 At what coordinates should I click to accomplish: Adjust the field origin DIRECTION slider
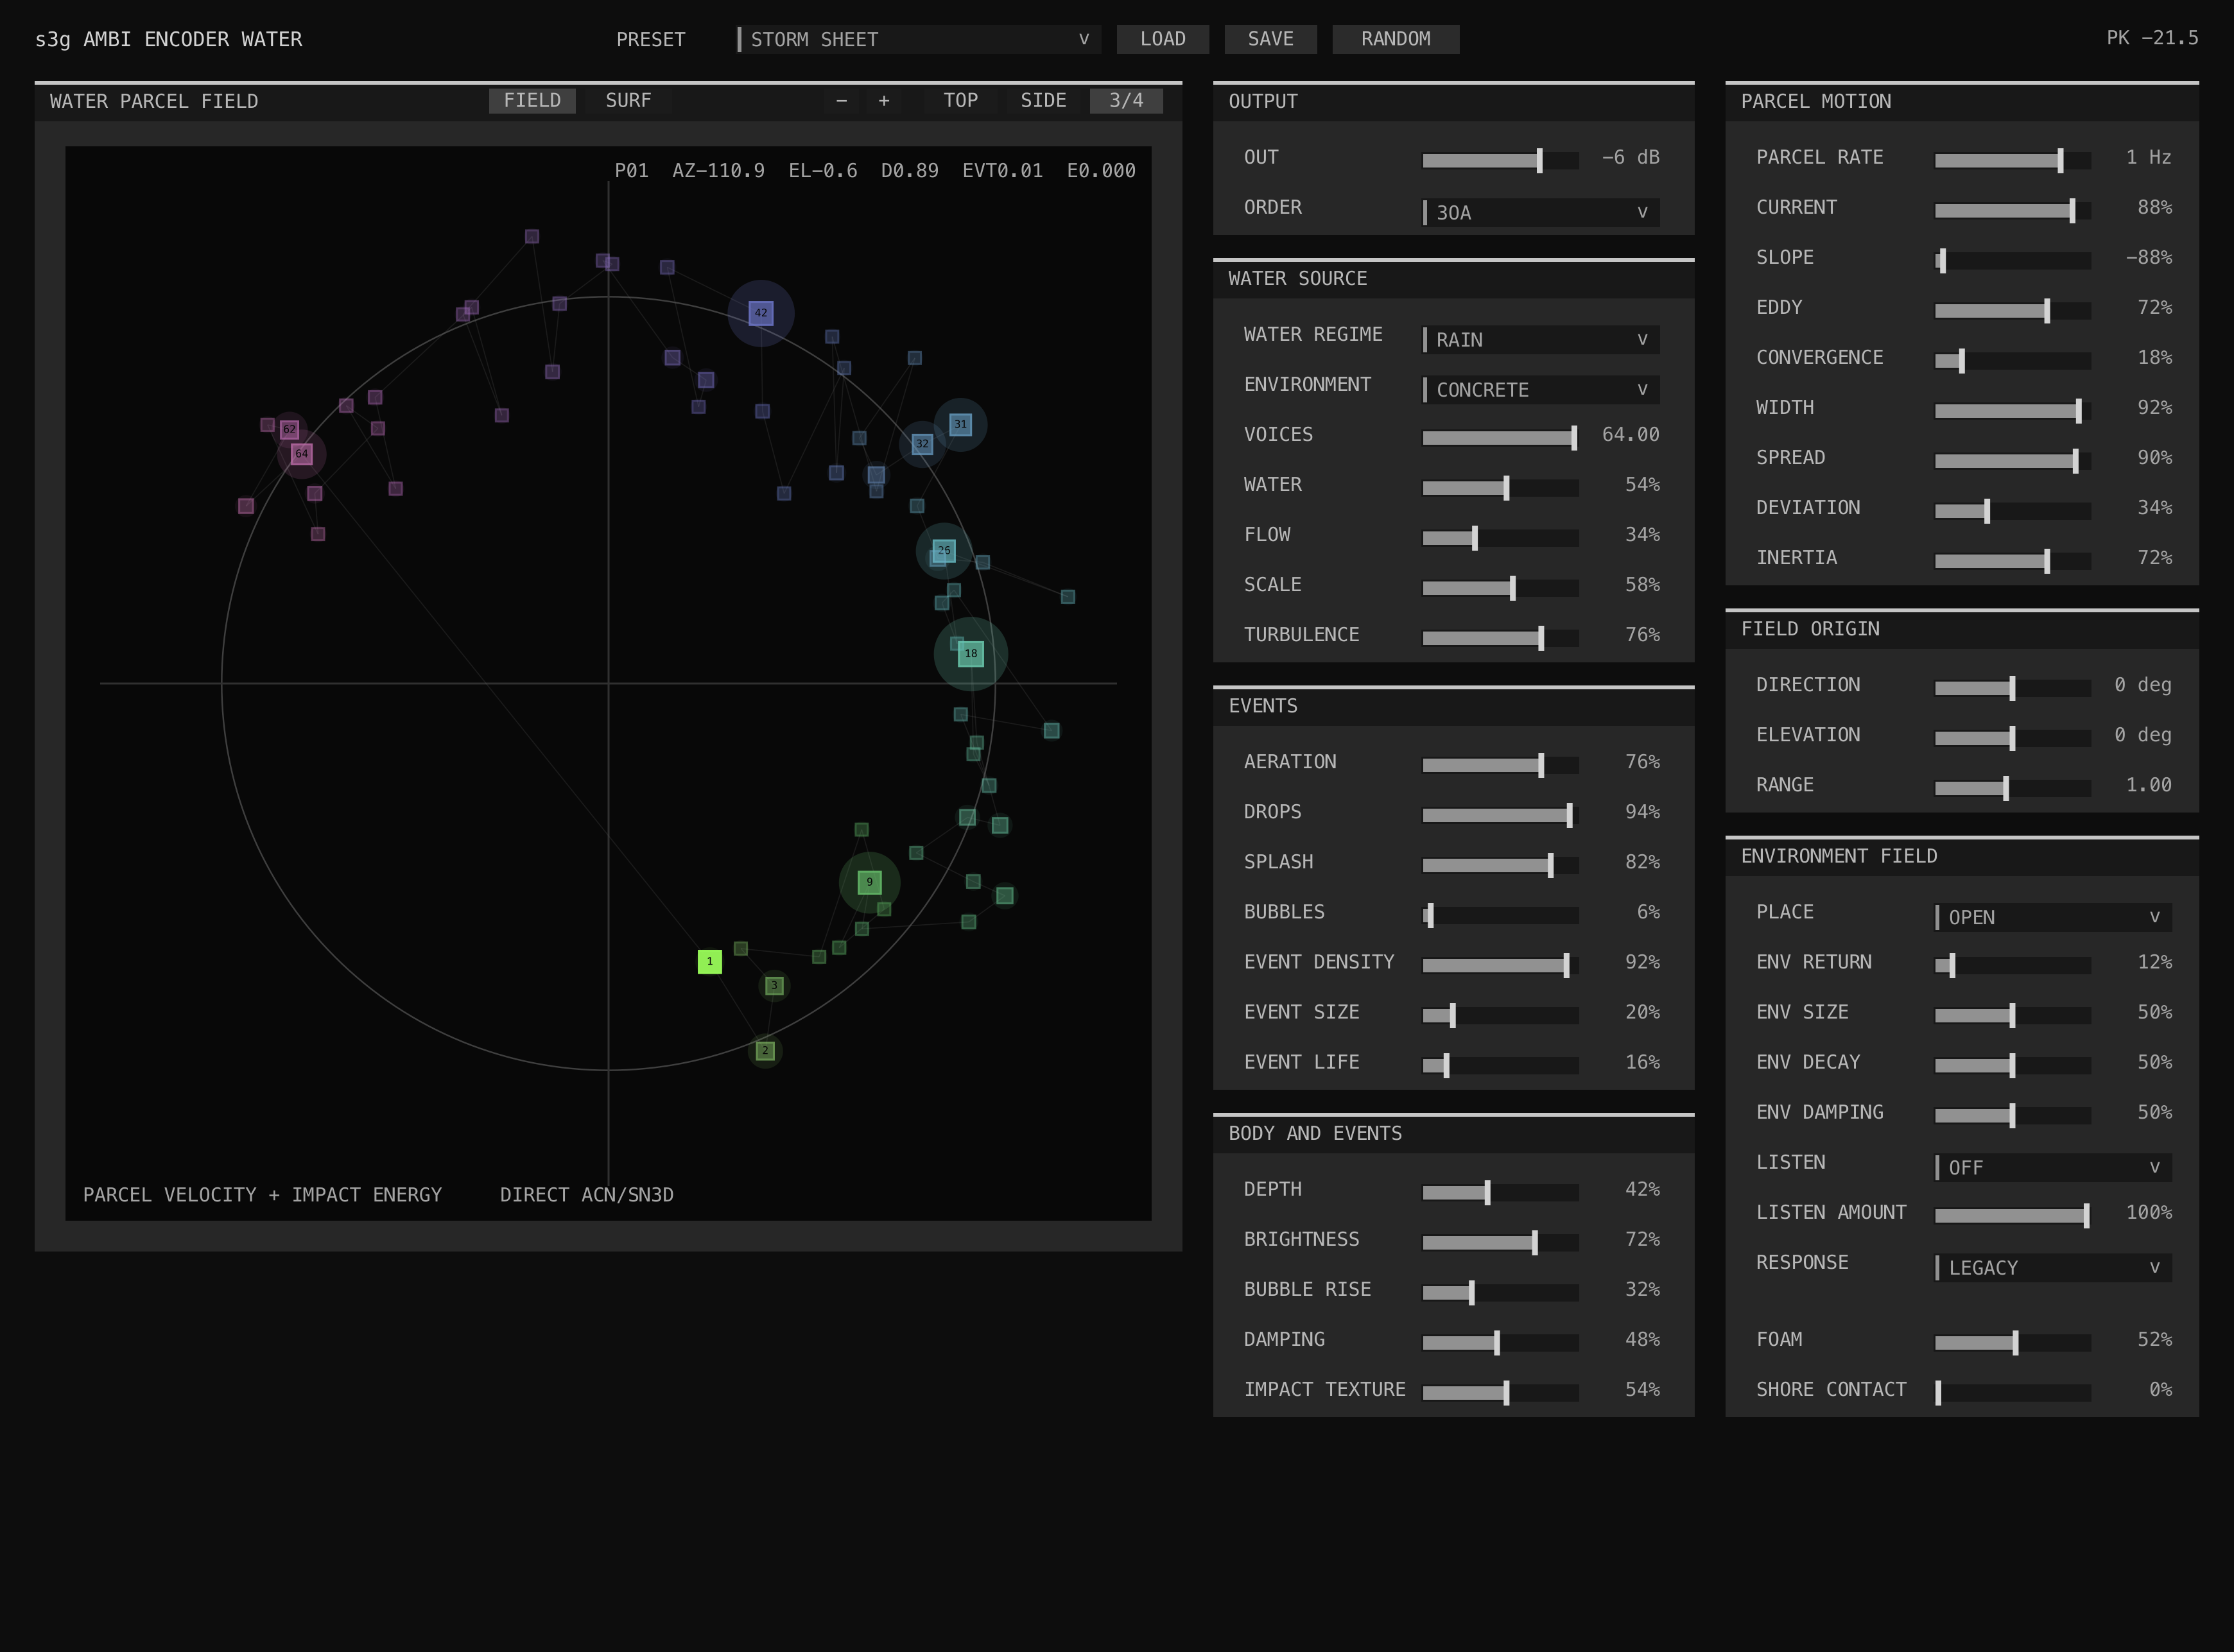click(x=2013, y=687)
